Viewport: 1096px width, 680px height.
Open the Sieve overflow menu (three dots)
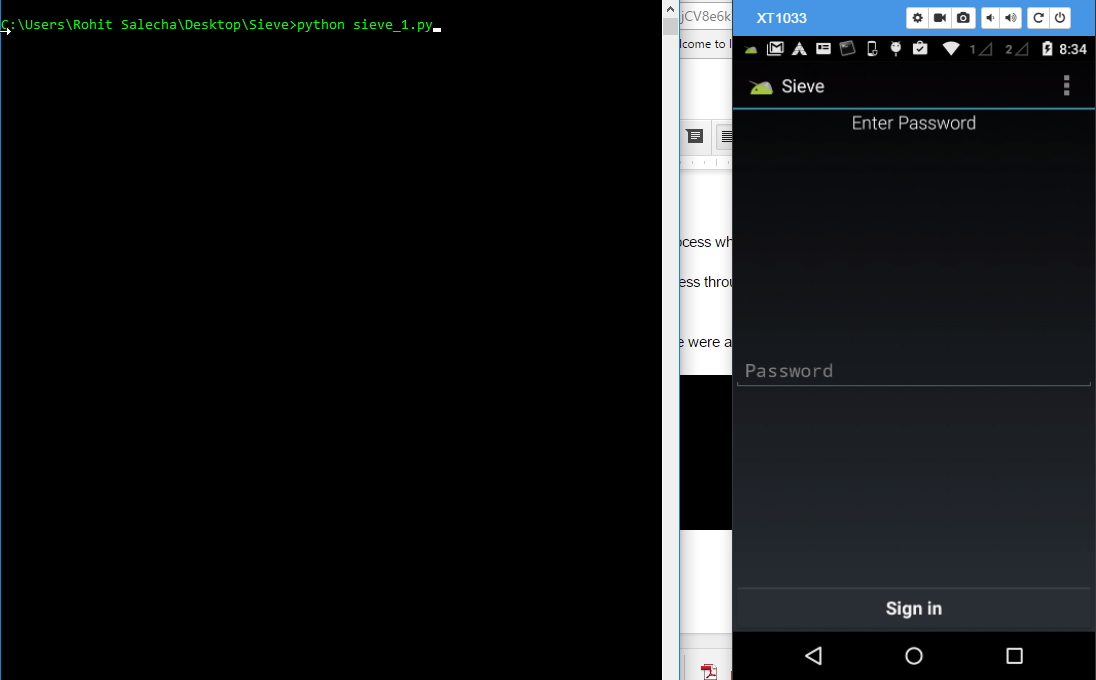pyautogui.click(x=1066, y=86)
